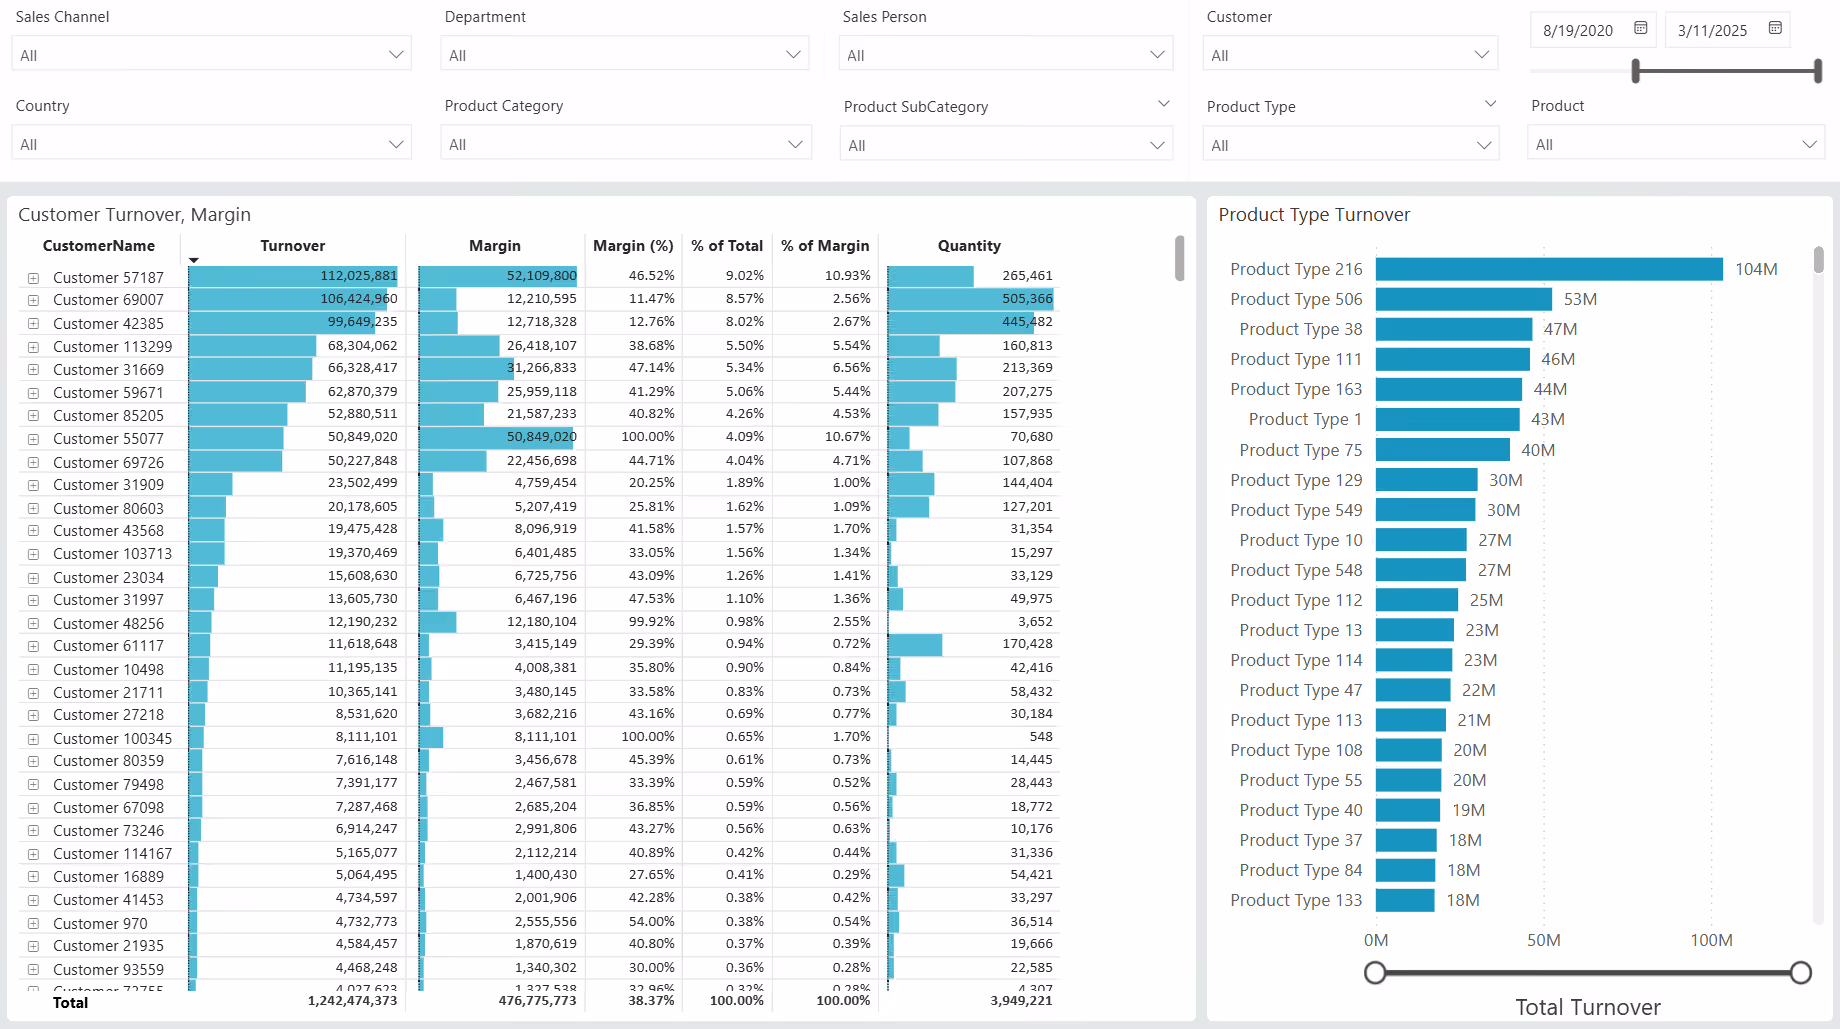Expand the Customer 113299 row plus icon
Viewport: 1840px width, 1029px height.
[x=33, y=347]
